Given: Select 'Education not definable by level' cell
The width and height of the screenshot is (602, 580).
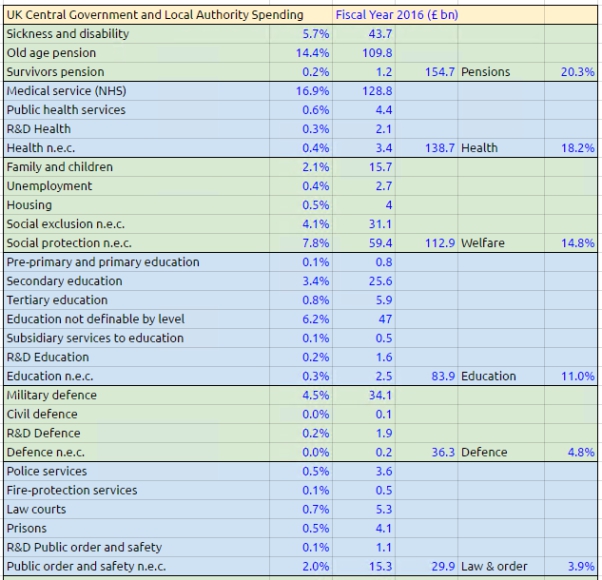Looking at the screenshot, I should click(x=137, y=319).
